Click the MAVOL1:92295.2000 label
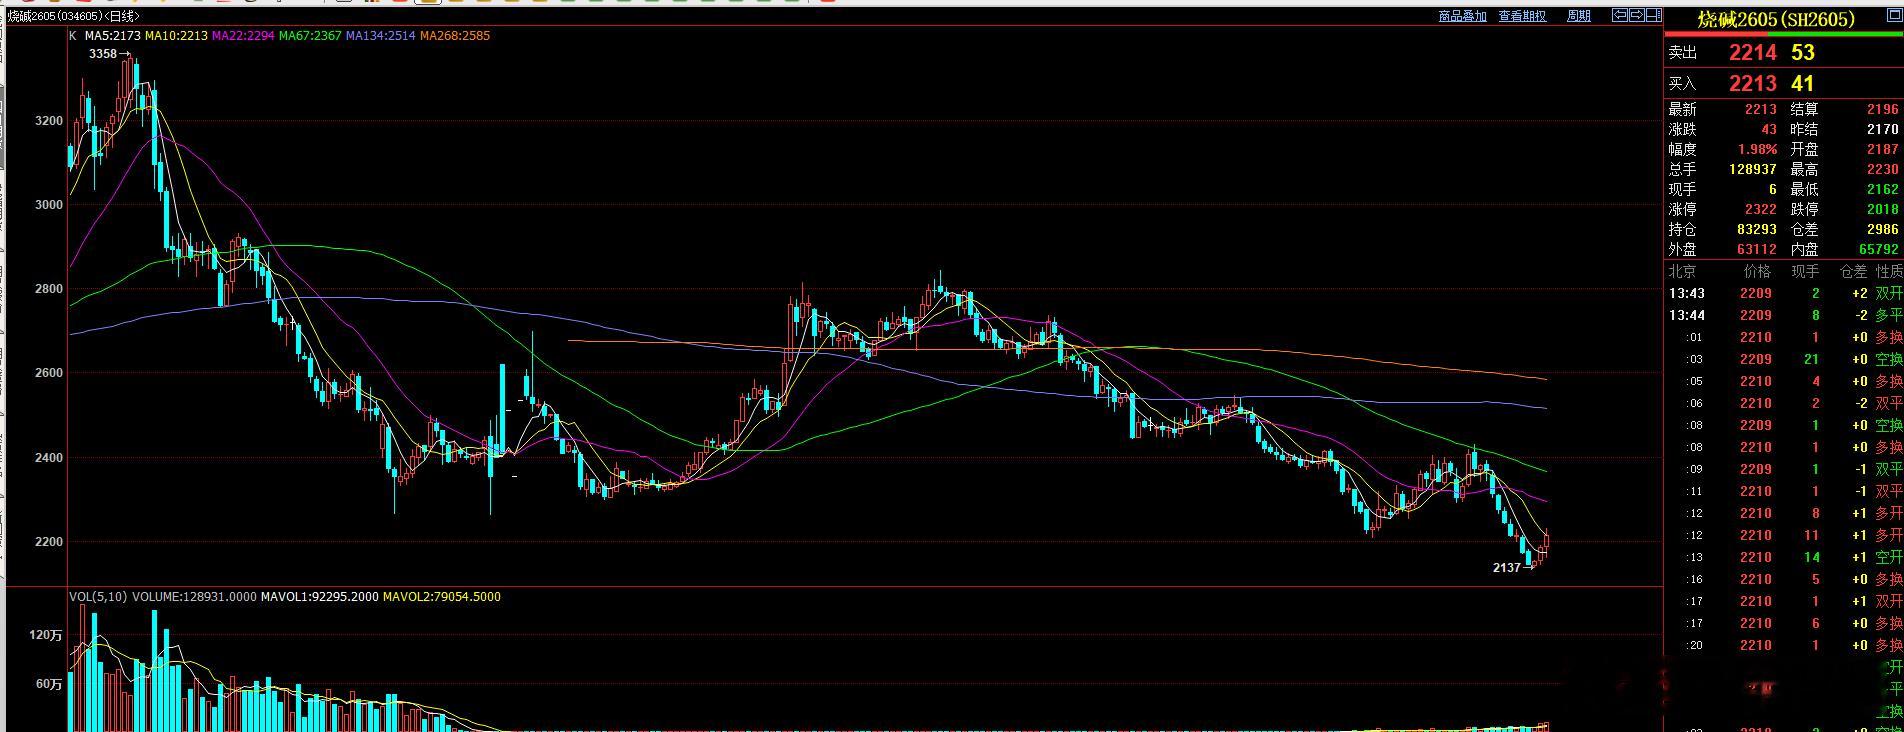Screen dimensions: 1904x732 coord(319,597)
